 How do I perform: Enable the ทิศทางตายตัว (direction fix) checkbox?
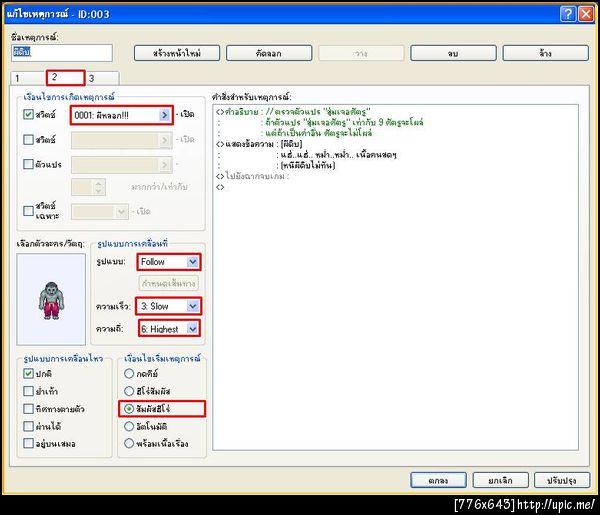[28, 408]
